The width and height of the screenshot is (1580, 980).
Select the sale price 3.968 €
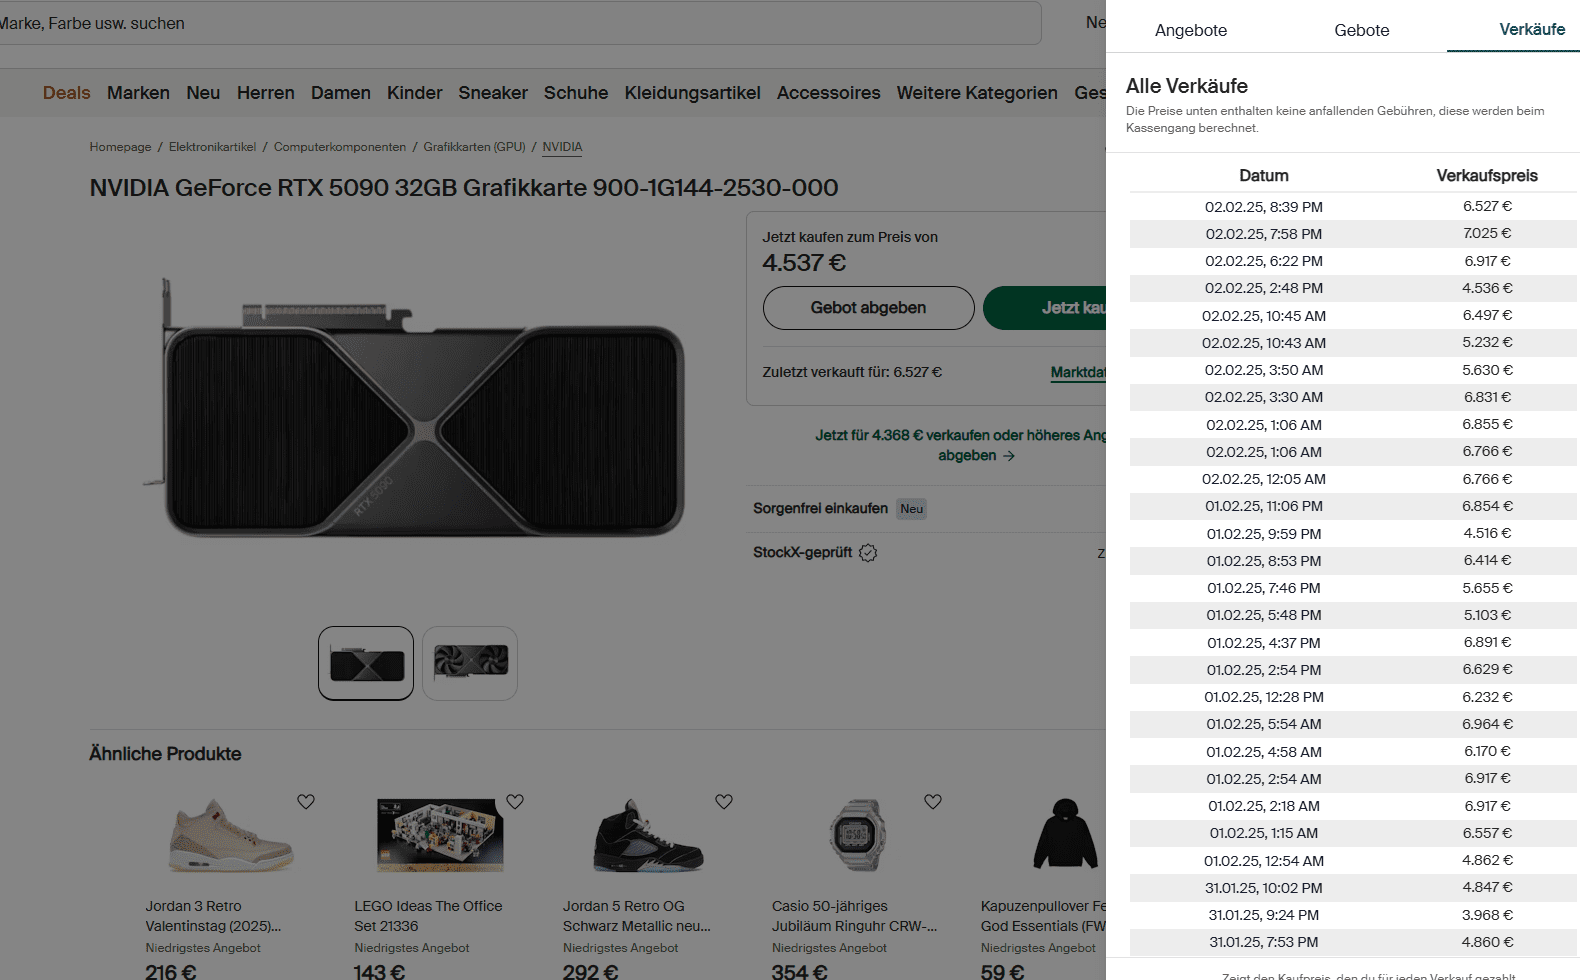pyautogui.click(x=1487, y=915)
